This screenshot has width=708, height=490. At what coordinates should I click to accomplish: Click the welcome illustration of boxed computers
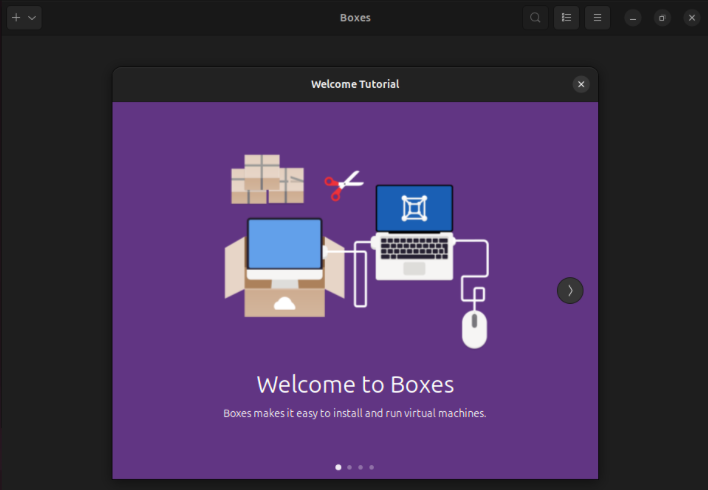point(357,251)
